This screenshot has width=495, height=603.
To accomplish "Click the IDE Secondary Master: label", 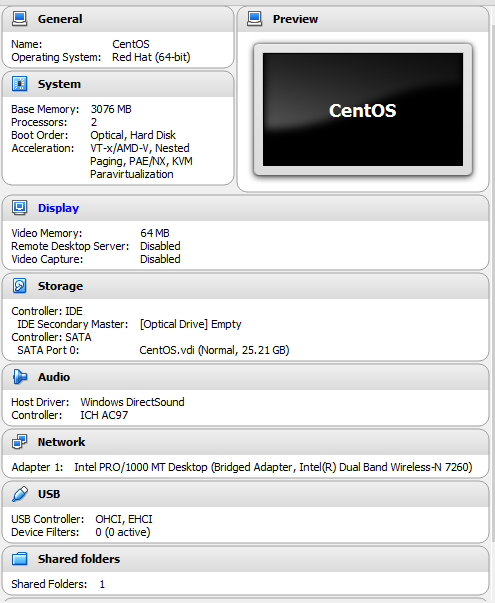I will point(73,324).
